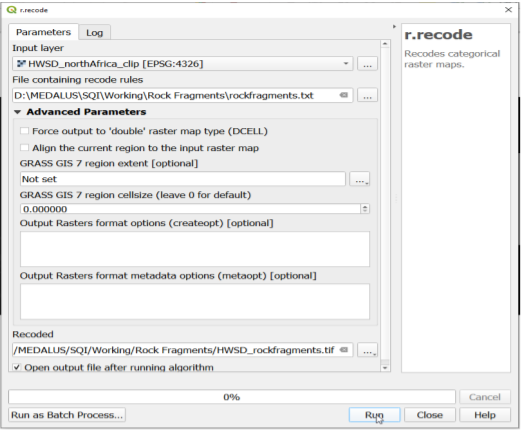Click the createopt format options text box
Viewport: 521px width, 430px height.
[x=195, y=249]
